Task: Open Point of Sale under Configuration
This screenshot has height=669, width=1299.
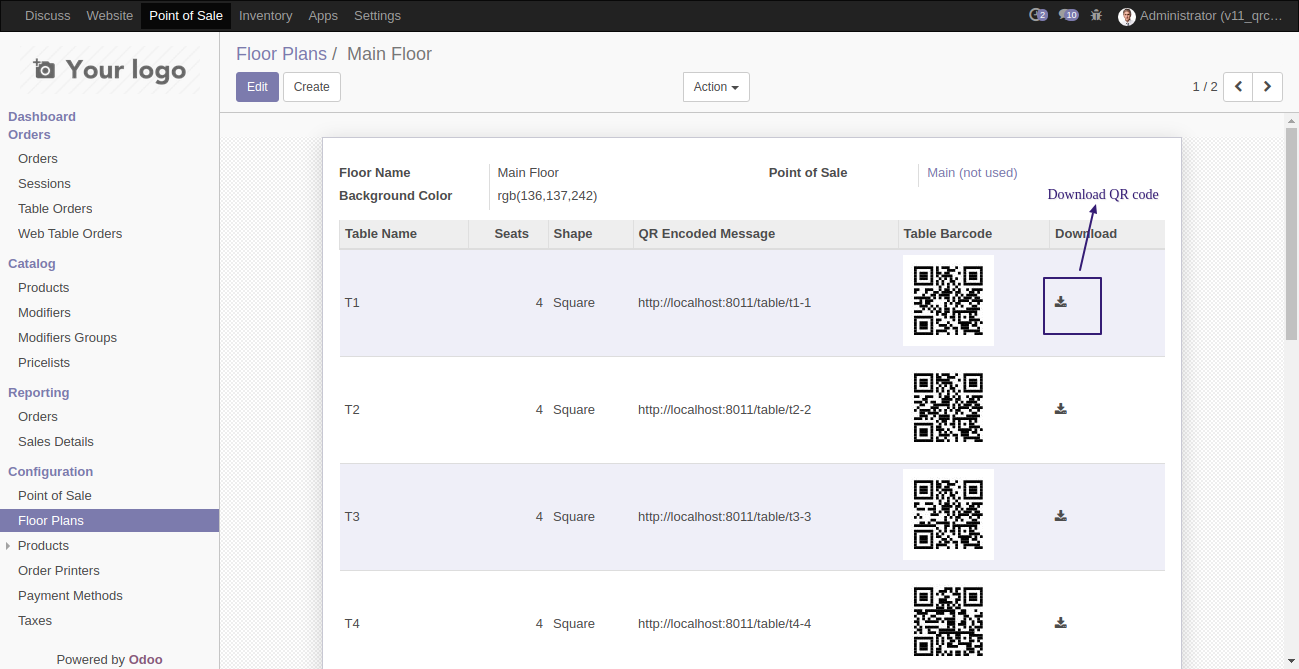Action: tap(54, 496)
